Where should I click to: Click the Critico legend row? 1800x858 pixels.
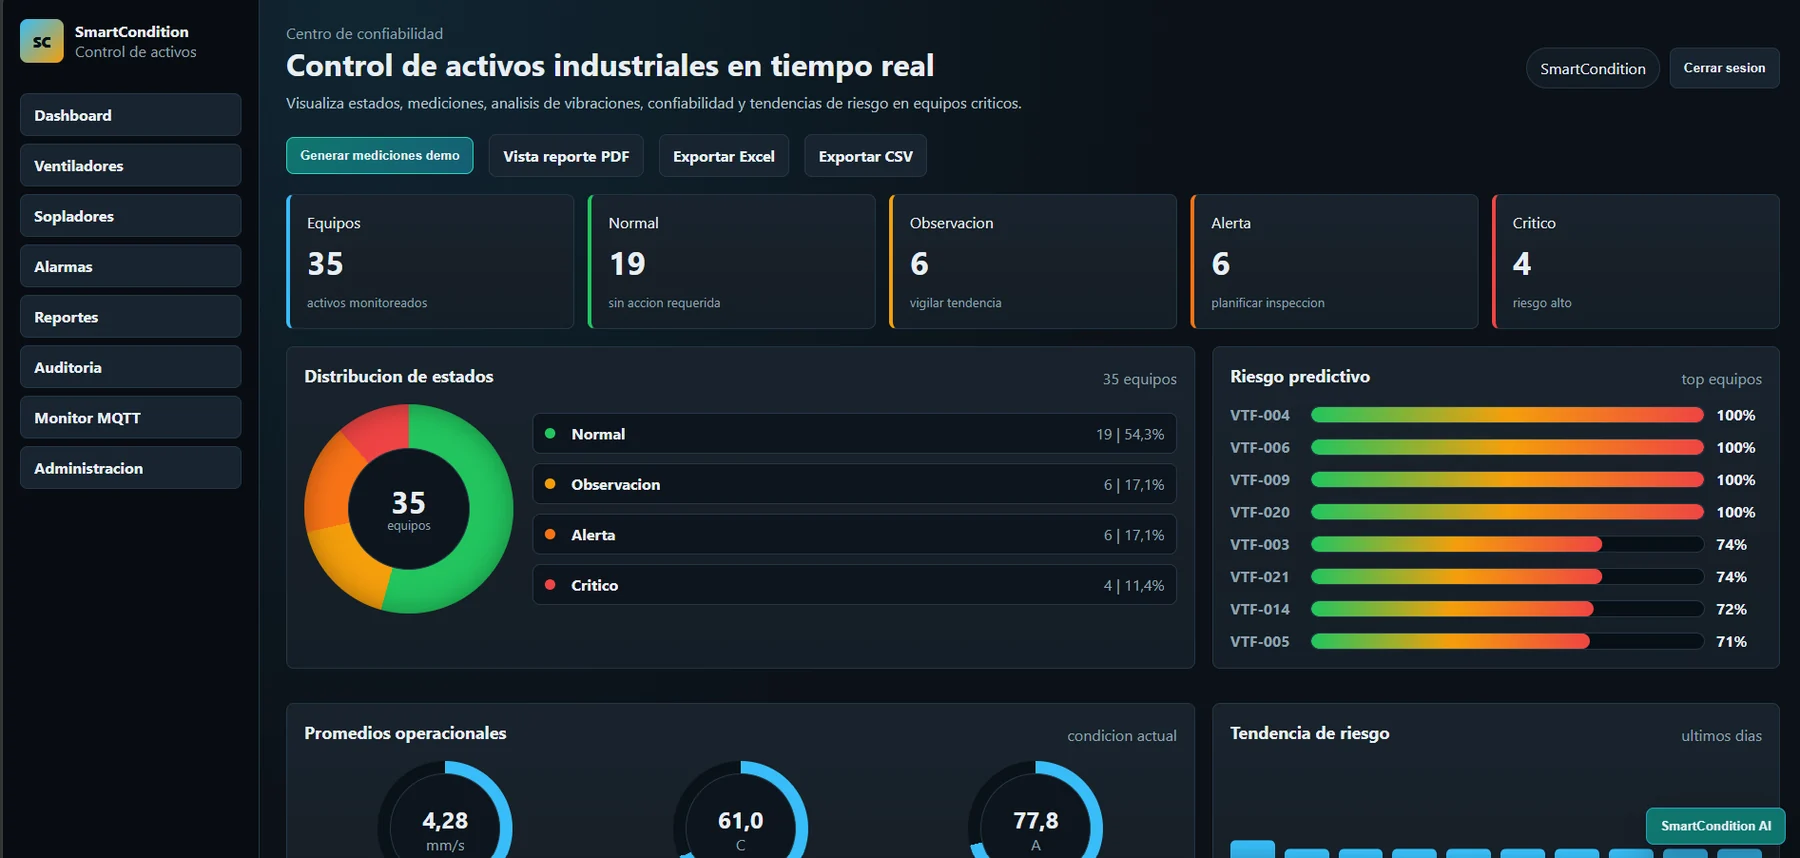(x=855, y=585)
